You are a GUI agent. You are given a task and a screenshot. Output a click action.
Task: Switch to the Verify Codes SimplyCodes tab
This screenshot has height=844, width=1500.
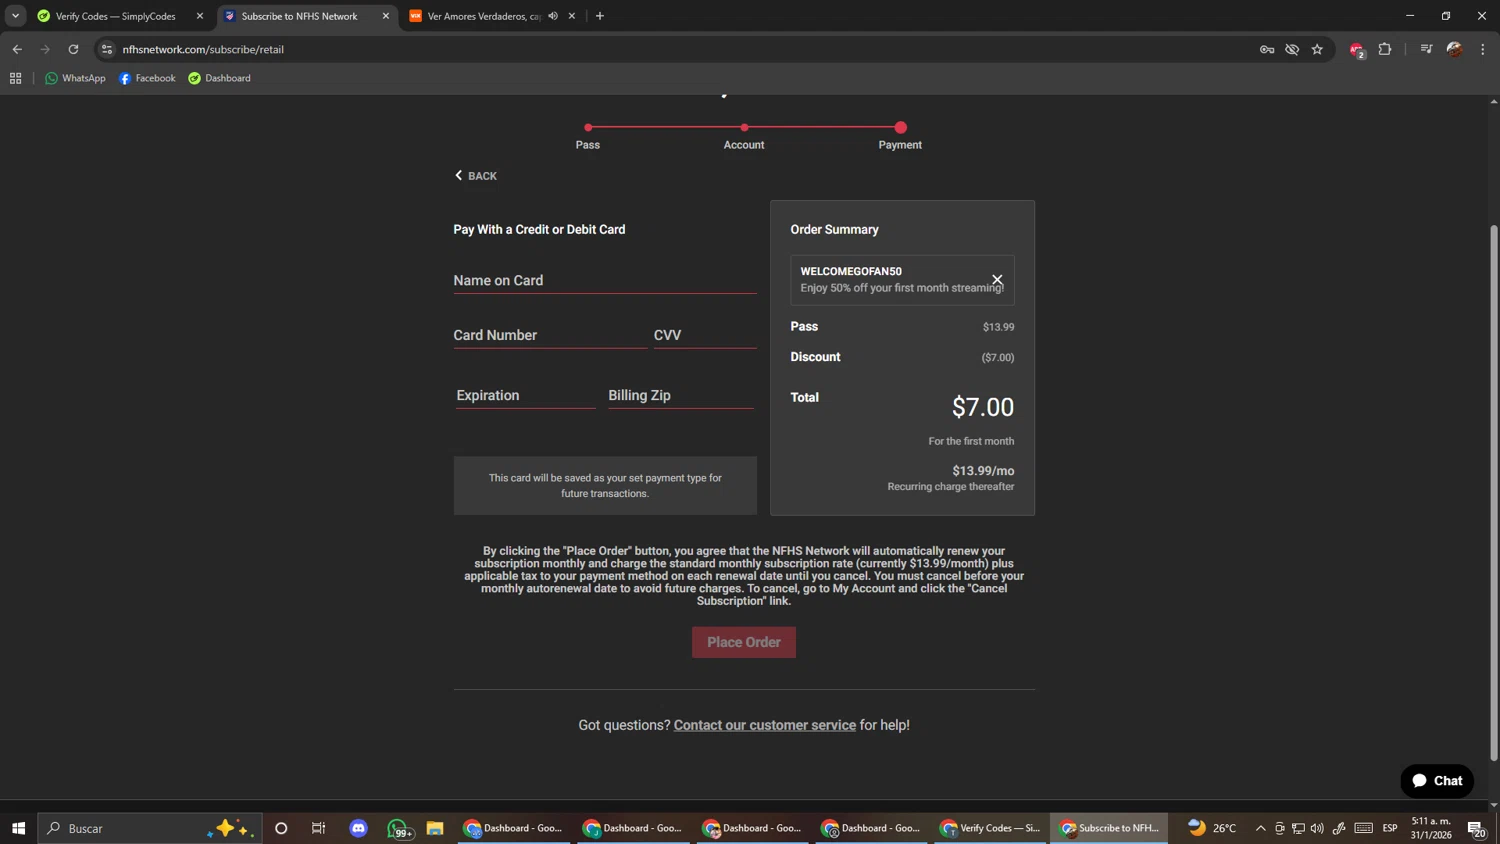[115, 16]
